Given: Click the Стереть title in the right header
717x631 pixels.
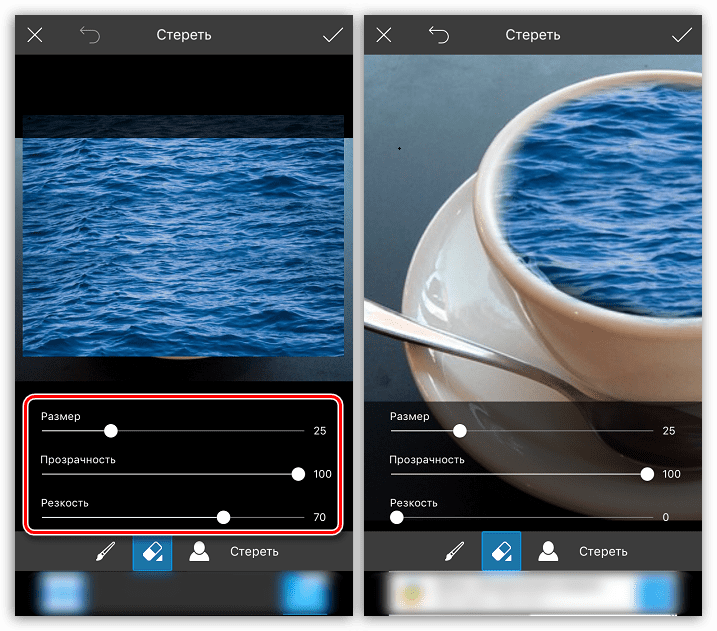Looking at the screenshot, I should click(533, 35).
